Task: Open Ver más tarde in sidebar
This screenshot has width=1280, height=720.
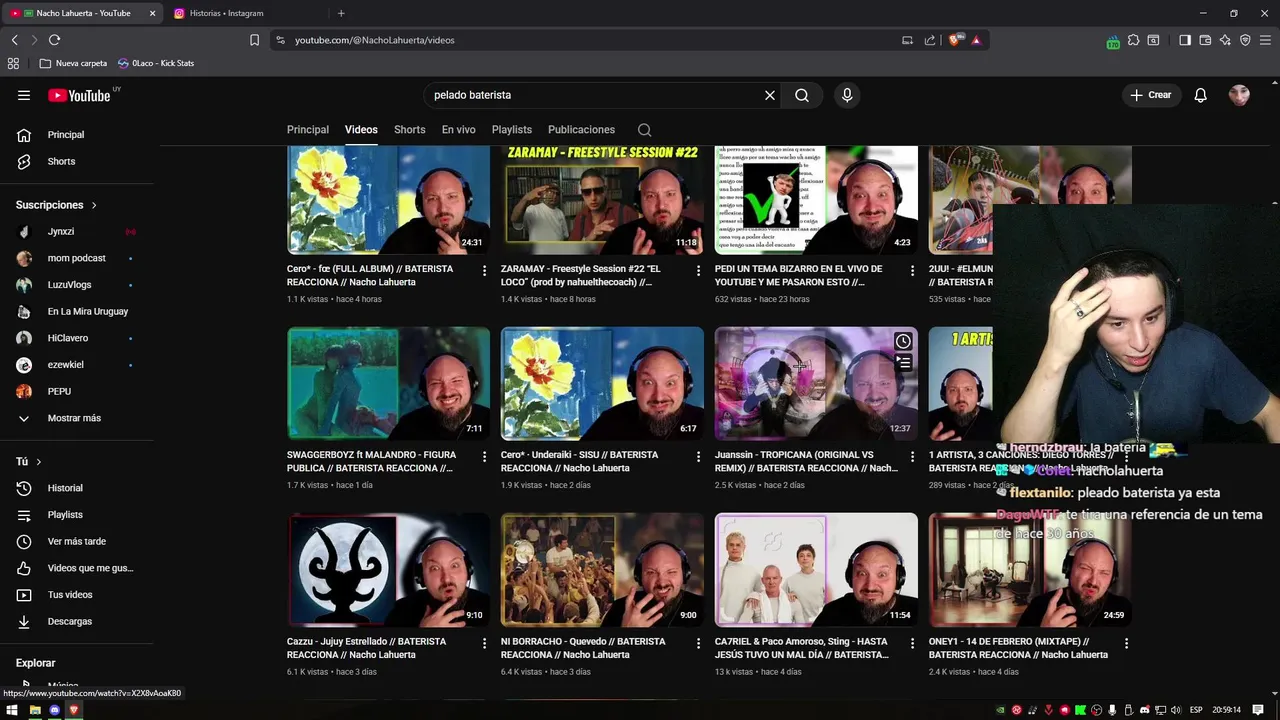Action: point(76,541)
